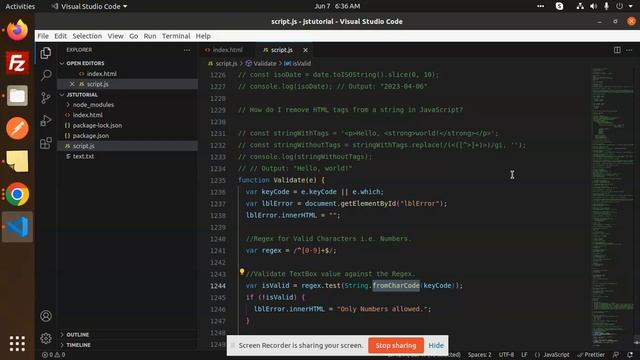The width and height of the screenshot is (640, 360).
Task: Open the Source Control view
Action: [46, 98]
